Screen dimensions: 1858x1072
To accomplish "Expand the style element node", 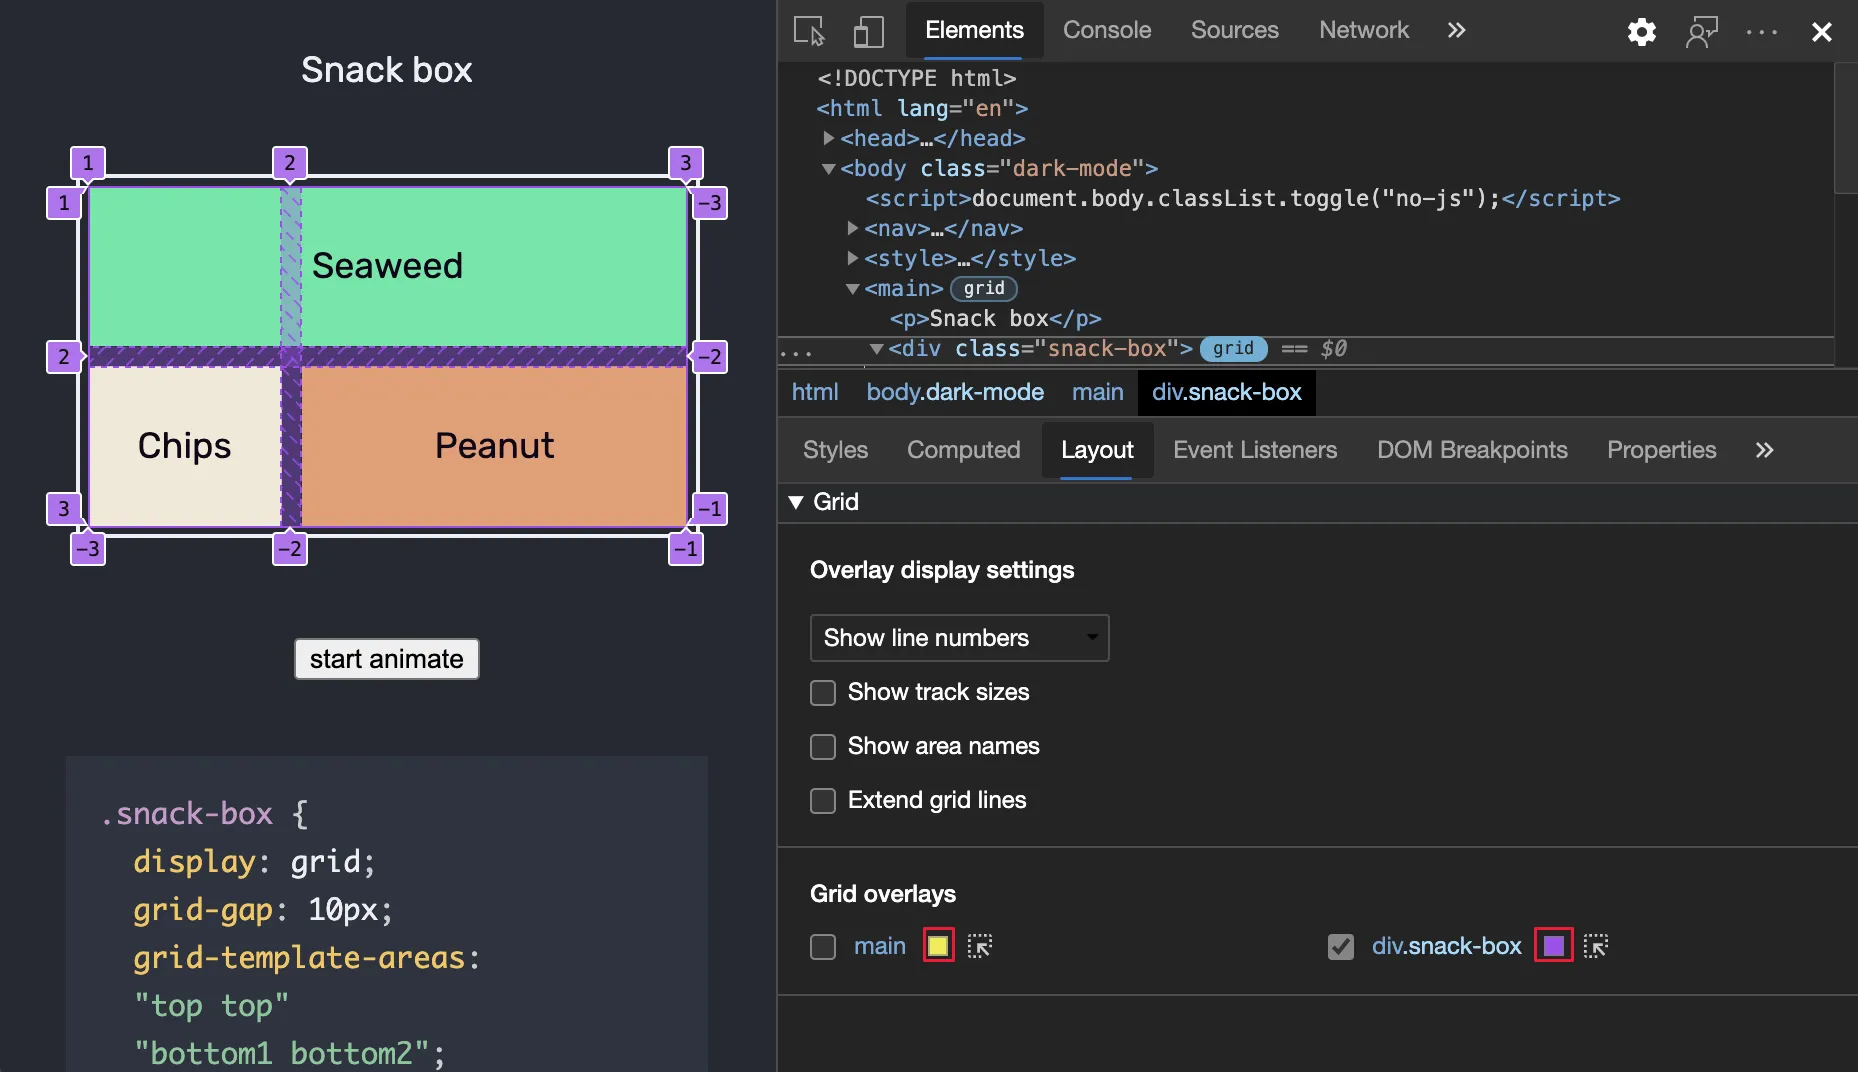I will [x=852, y=258].
